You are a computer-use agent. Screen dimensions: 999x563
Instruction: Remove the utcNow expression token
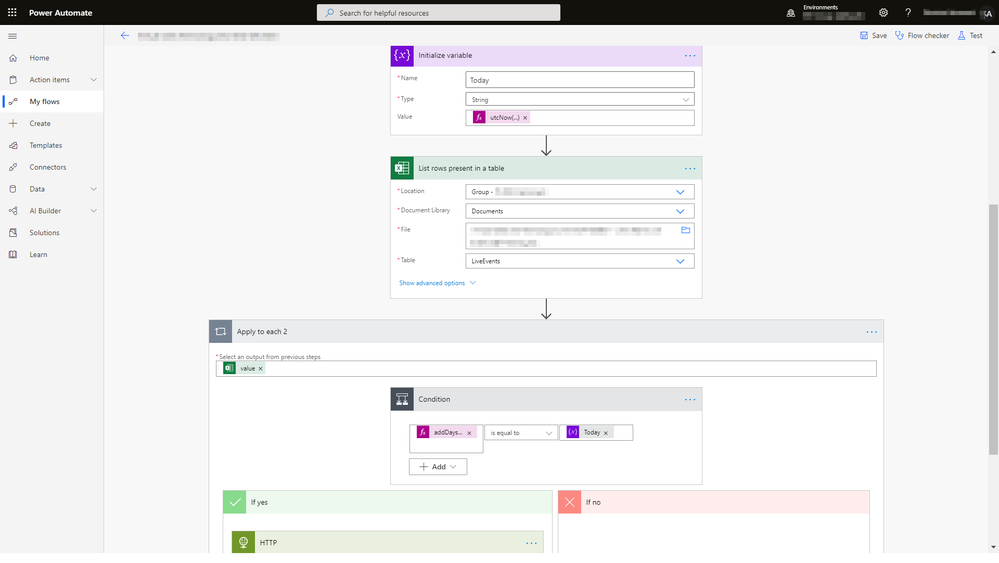[525, 118]
